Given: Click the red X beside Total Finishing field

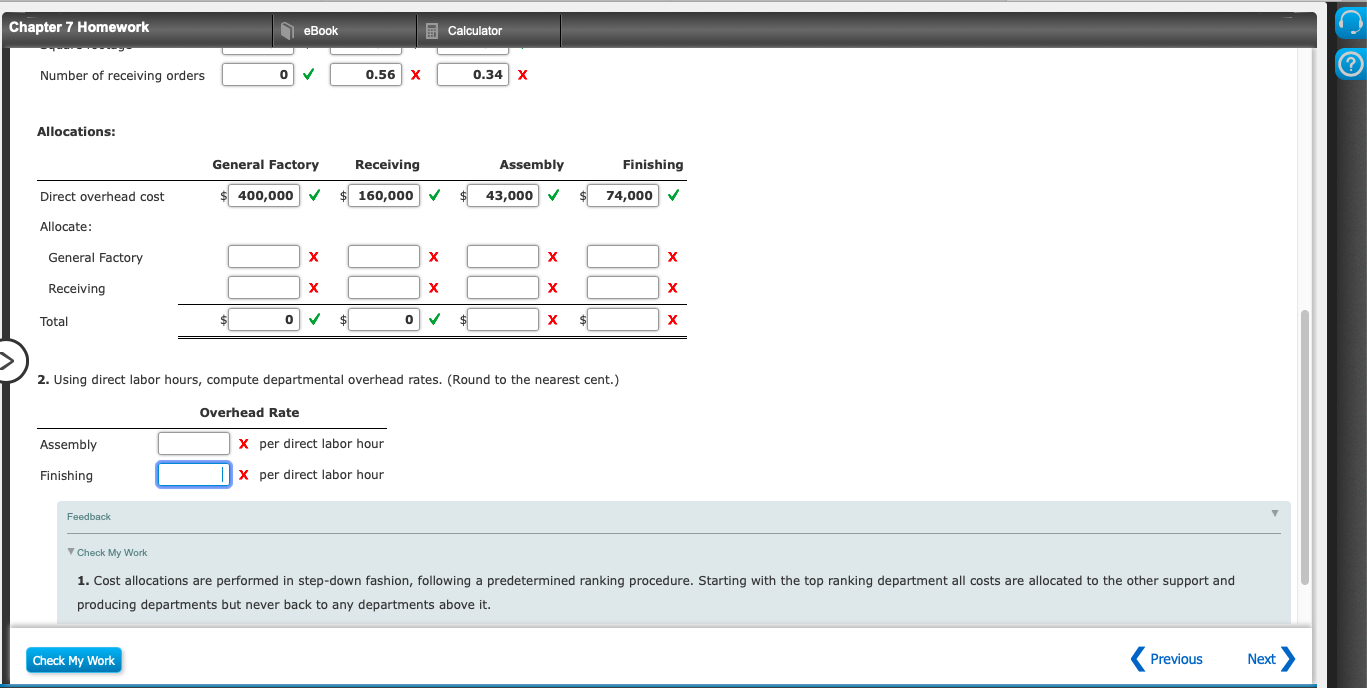Looking at the screenshot, I should pos(673,321).
